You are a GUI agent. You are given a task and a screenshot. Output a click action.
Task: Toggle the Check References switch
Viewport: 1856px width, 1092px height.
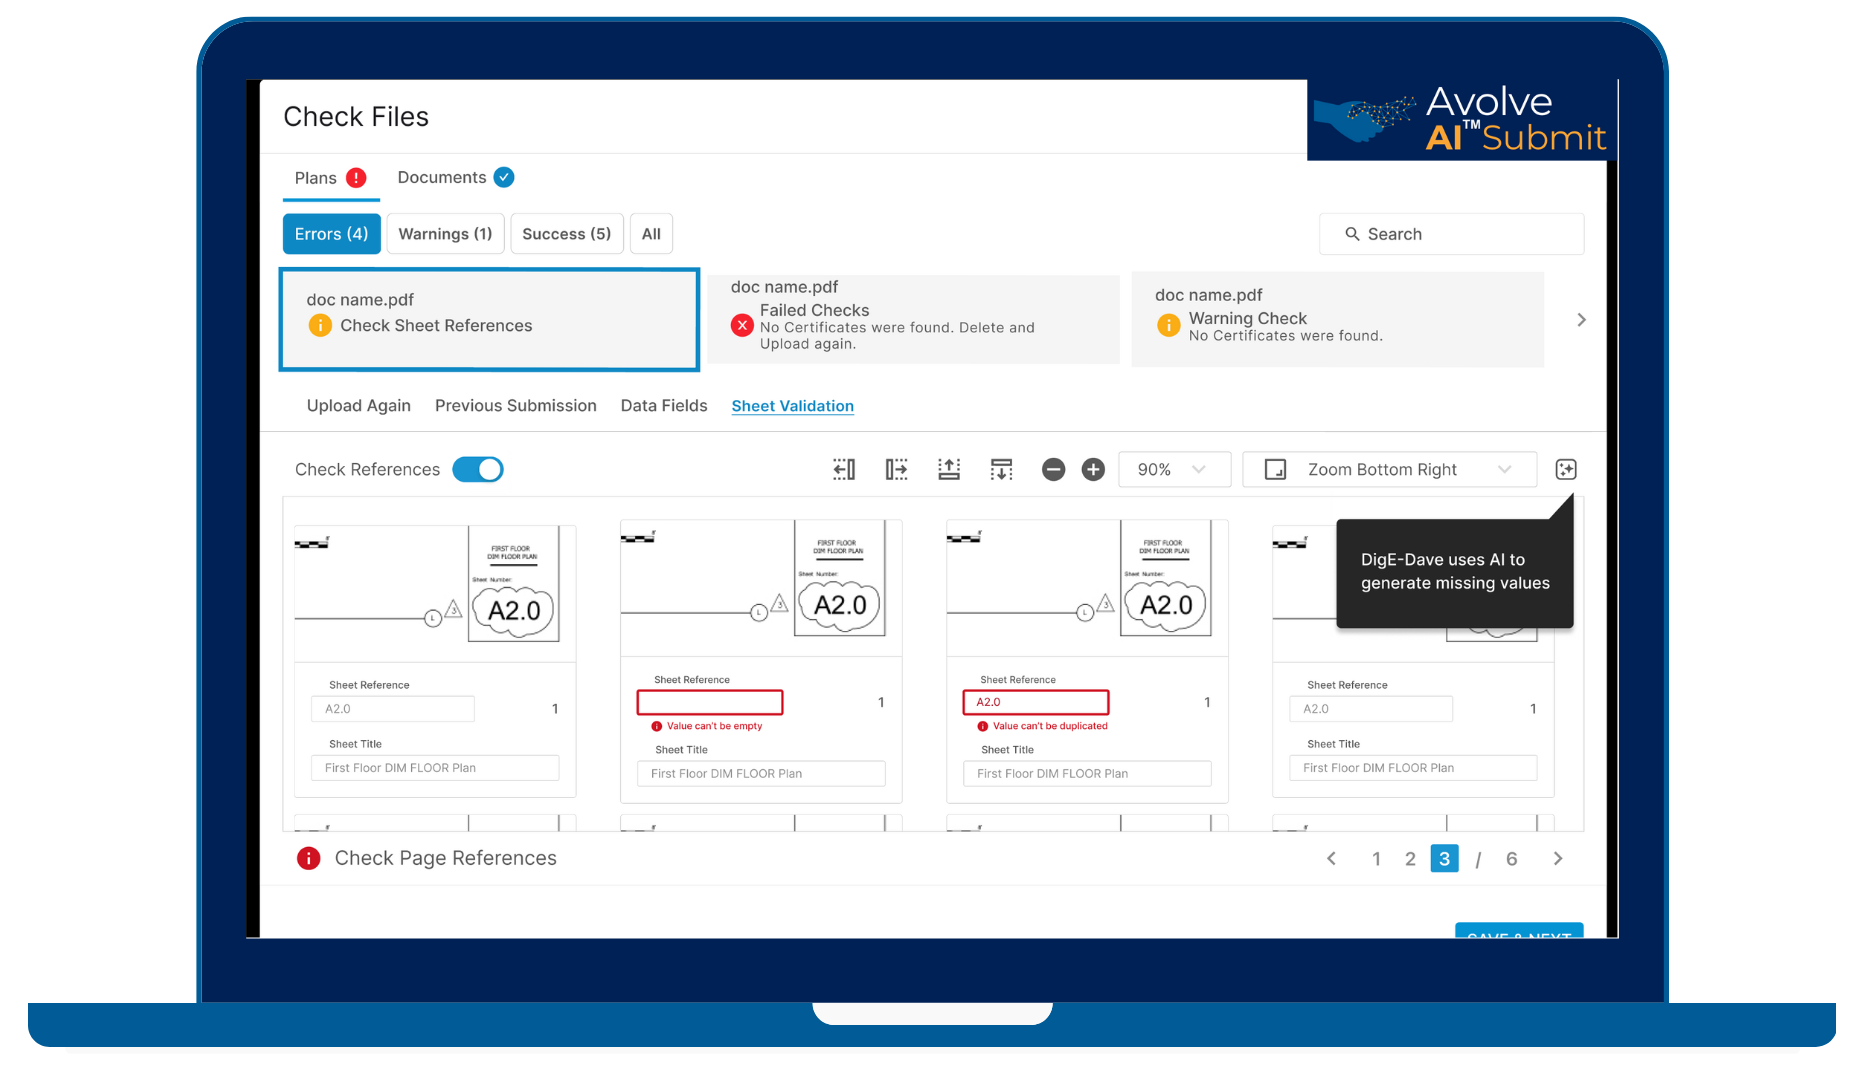pyautogui.click(x=478, y=470)
